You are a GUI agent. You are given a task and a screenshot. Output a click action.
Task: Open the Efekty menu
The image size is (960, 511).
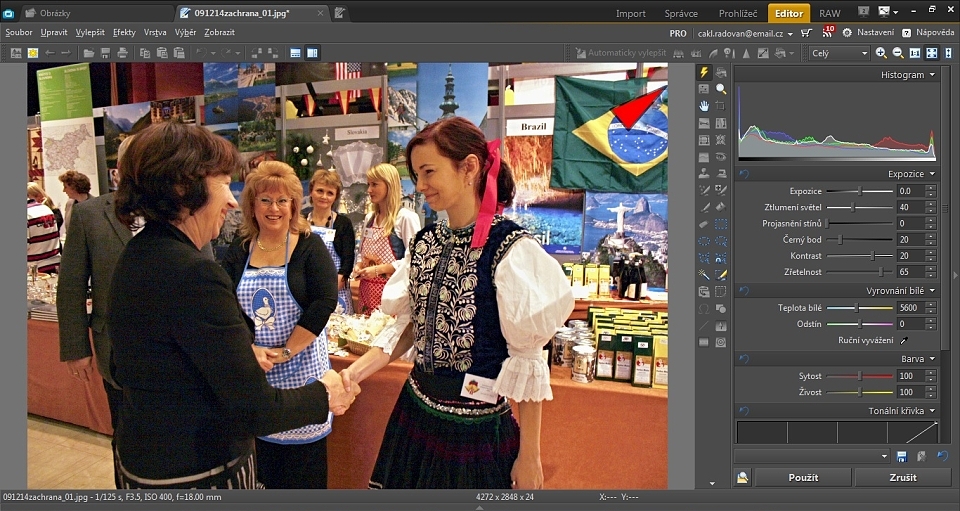124,32
